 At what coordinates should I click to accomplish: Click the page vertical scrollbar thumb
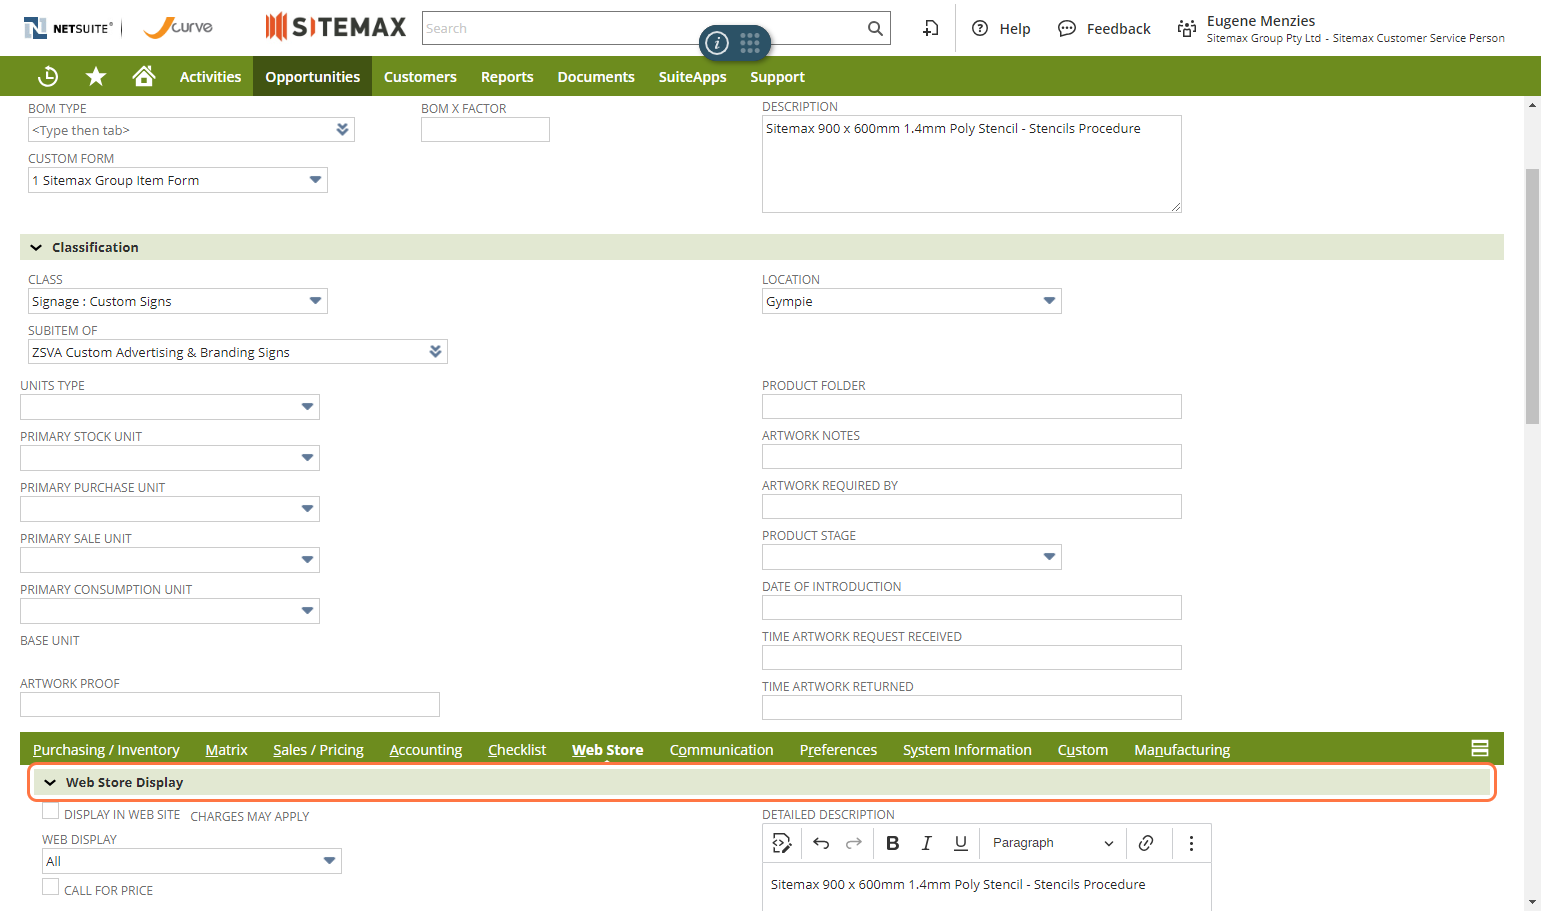point(1532,297)
